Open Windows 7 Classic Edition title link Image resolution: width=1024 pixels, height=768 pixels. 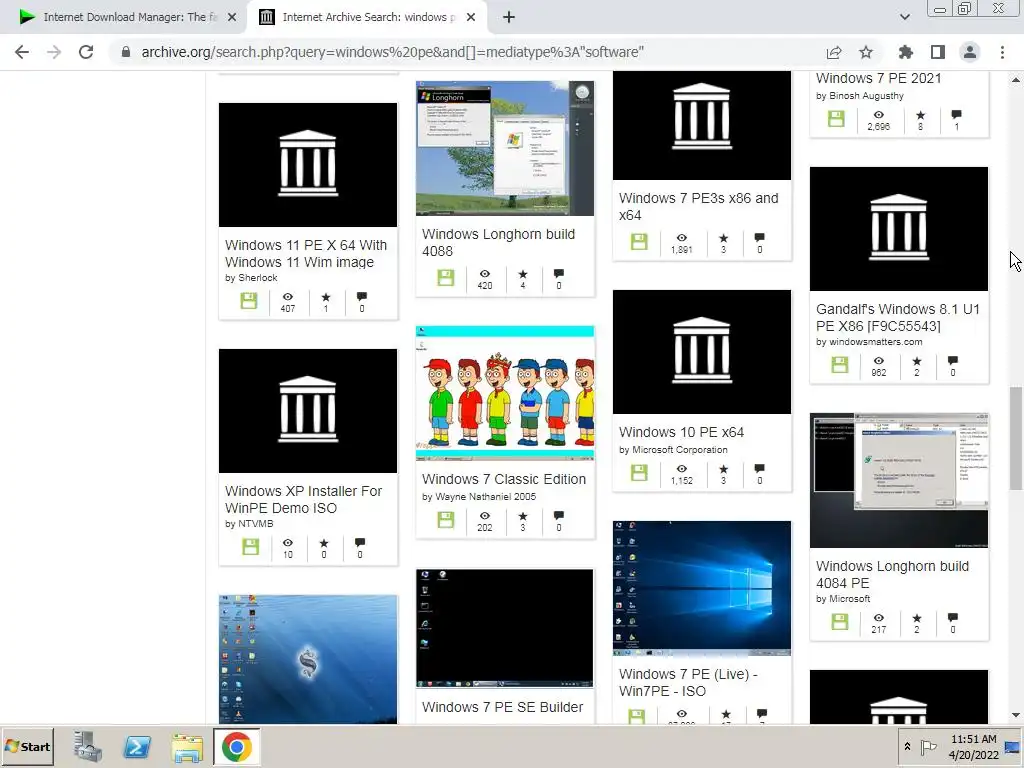click(504, 479)
